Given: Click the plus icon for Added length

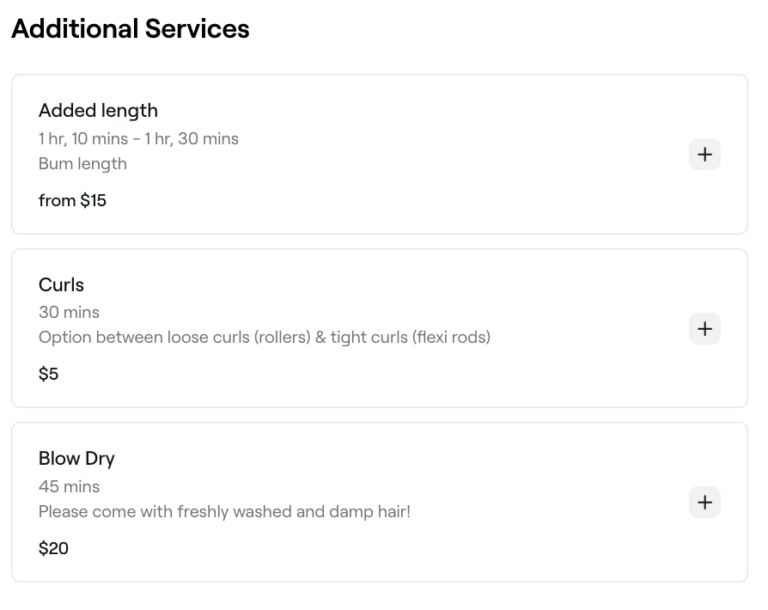Looking at the screenshot, I should click(705, 155).
